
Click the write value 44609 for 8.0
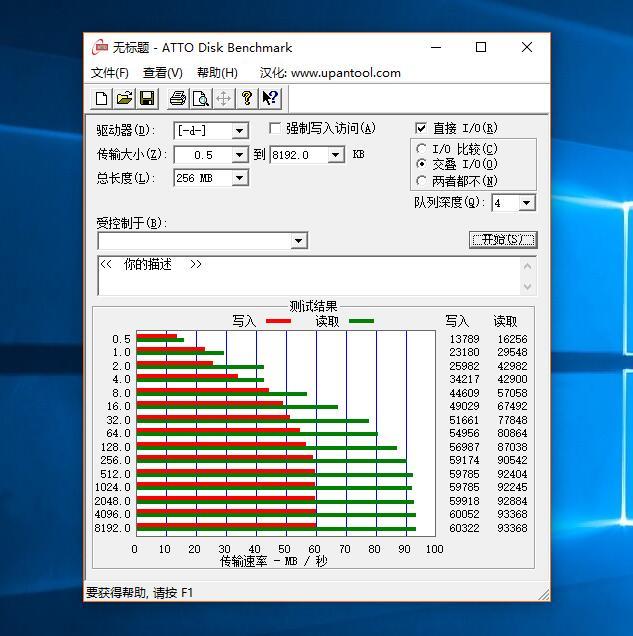(x=464, y=393)
